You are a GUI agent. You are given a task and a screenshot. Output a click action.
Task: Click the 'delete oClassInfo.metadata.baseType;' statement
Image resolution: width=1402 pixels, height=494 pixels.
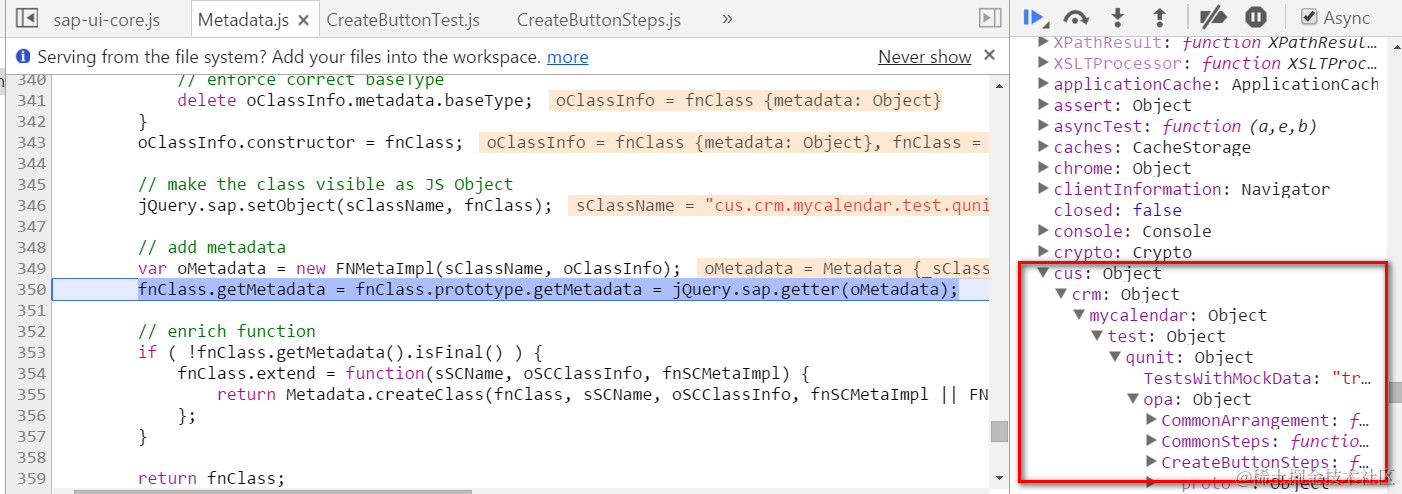tap(357, 100)
